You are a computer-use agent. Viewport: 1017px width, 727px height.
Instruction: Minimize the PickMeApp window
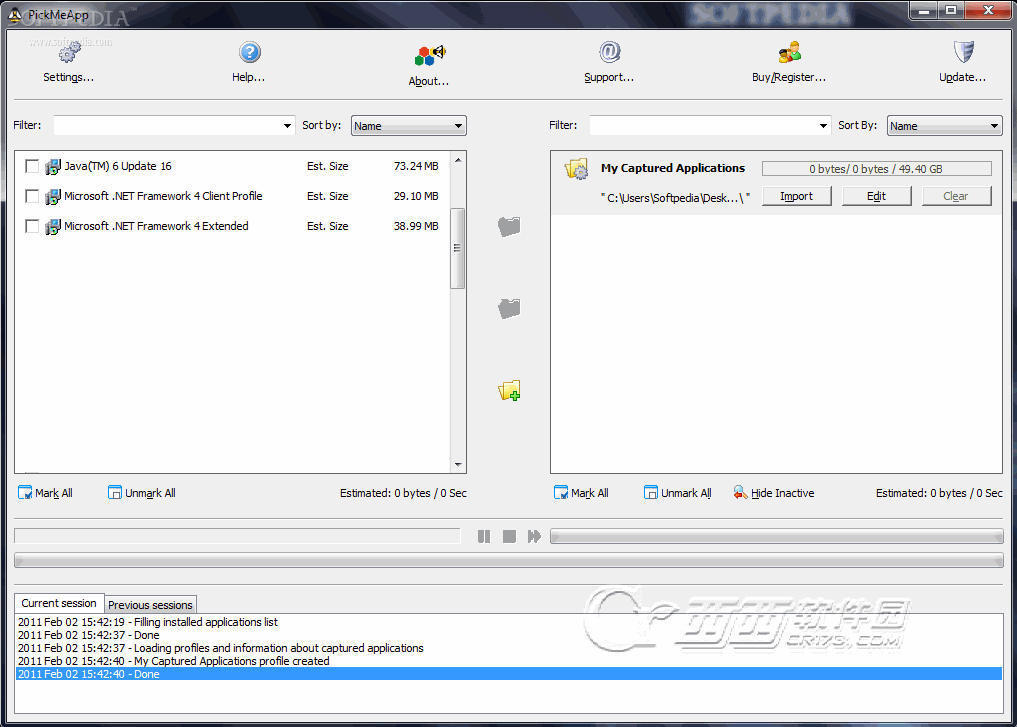[x=924, y=10]
